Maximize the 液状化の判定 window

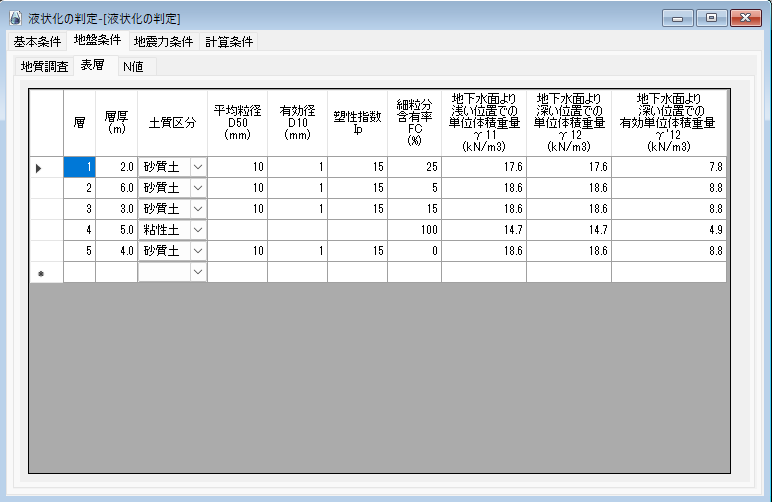tap(711, 18)
